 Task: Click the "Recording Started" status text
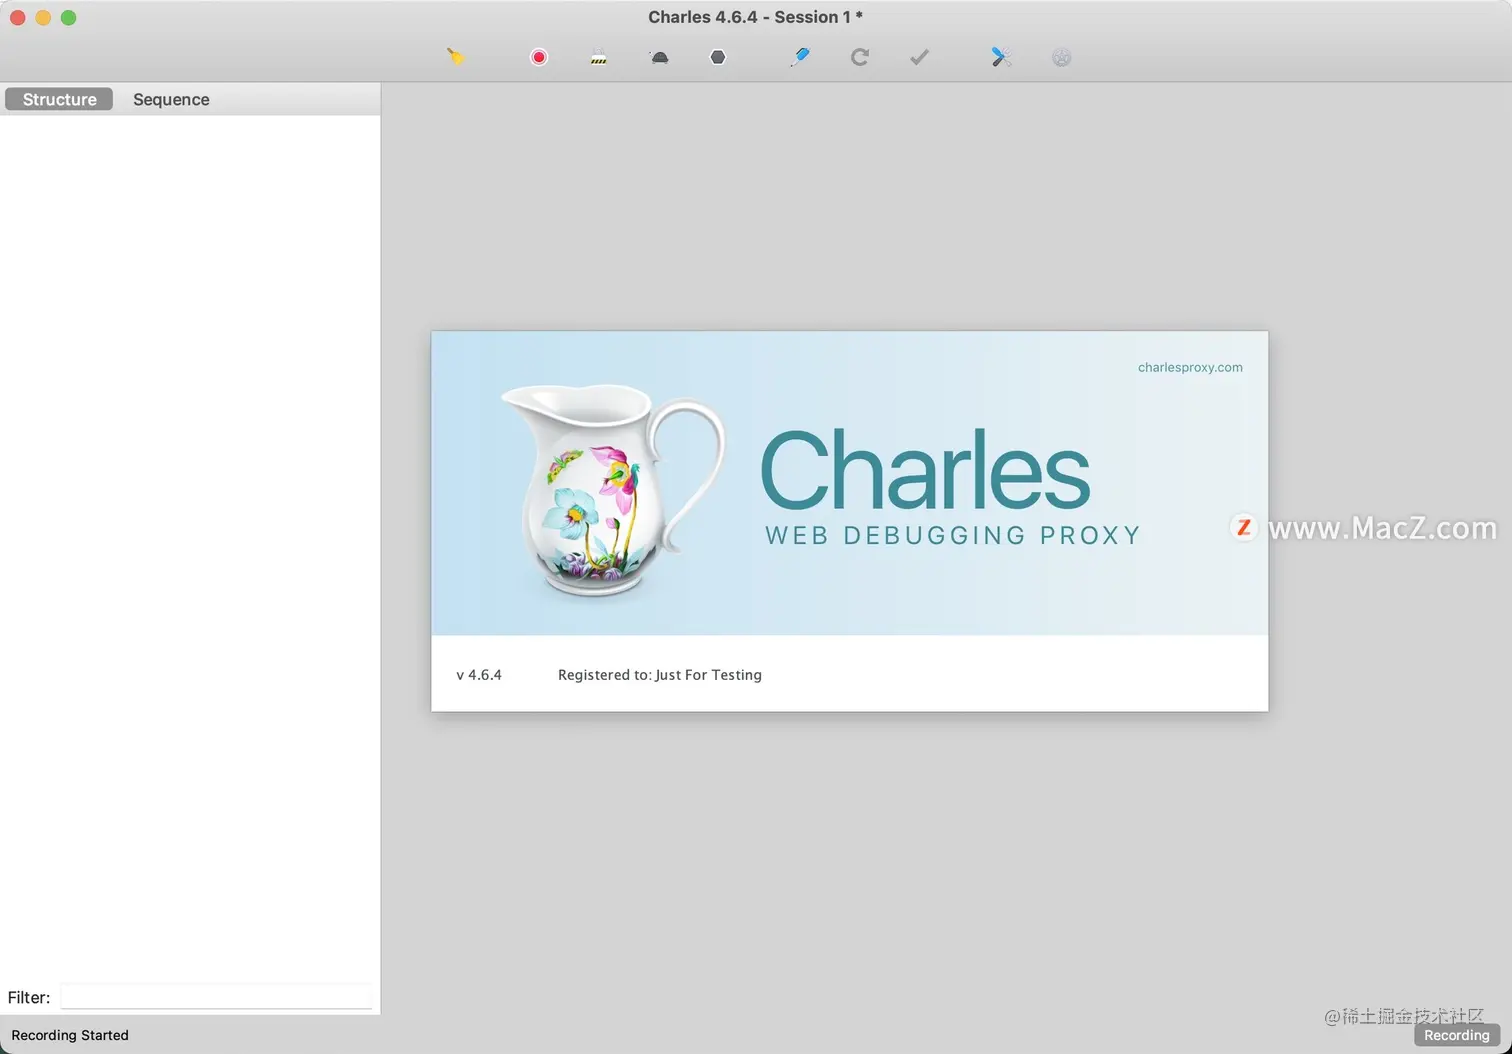pyautogui.click(x=70, y=1035)
